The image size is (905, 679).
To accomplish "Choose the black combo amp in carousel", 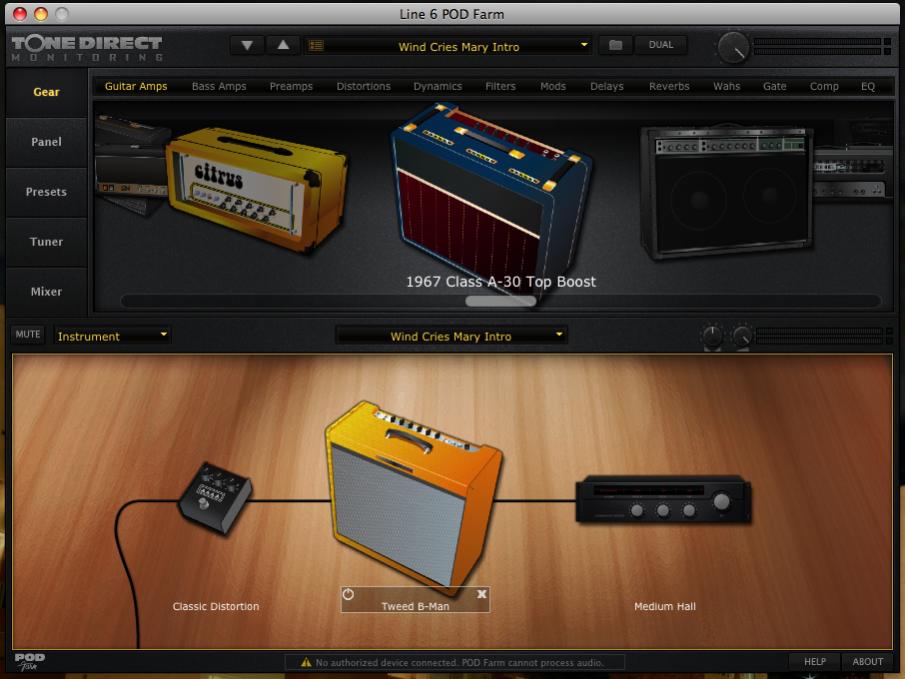I will [x=727, y=192].
